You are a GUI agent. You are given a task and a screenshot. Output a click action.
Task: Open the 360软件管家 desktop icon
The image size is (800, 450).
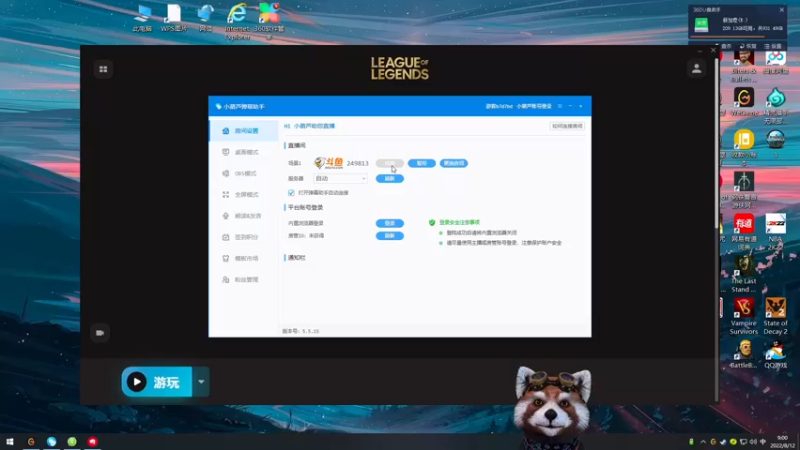point(269,21)
